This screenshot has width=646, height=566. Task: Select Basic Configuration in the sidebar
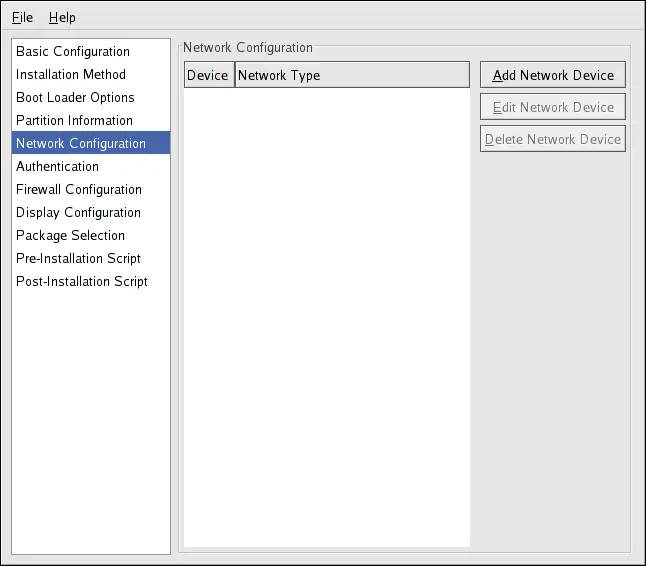73,51
